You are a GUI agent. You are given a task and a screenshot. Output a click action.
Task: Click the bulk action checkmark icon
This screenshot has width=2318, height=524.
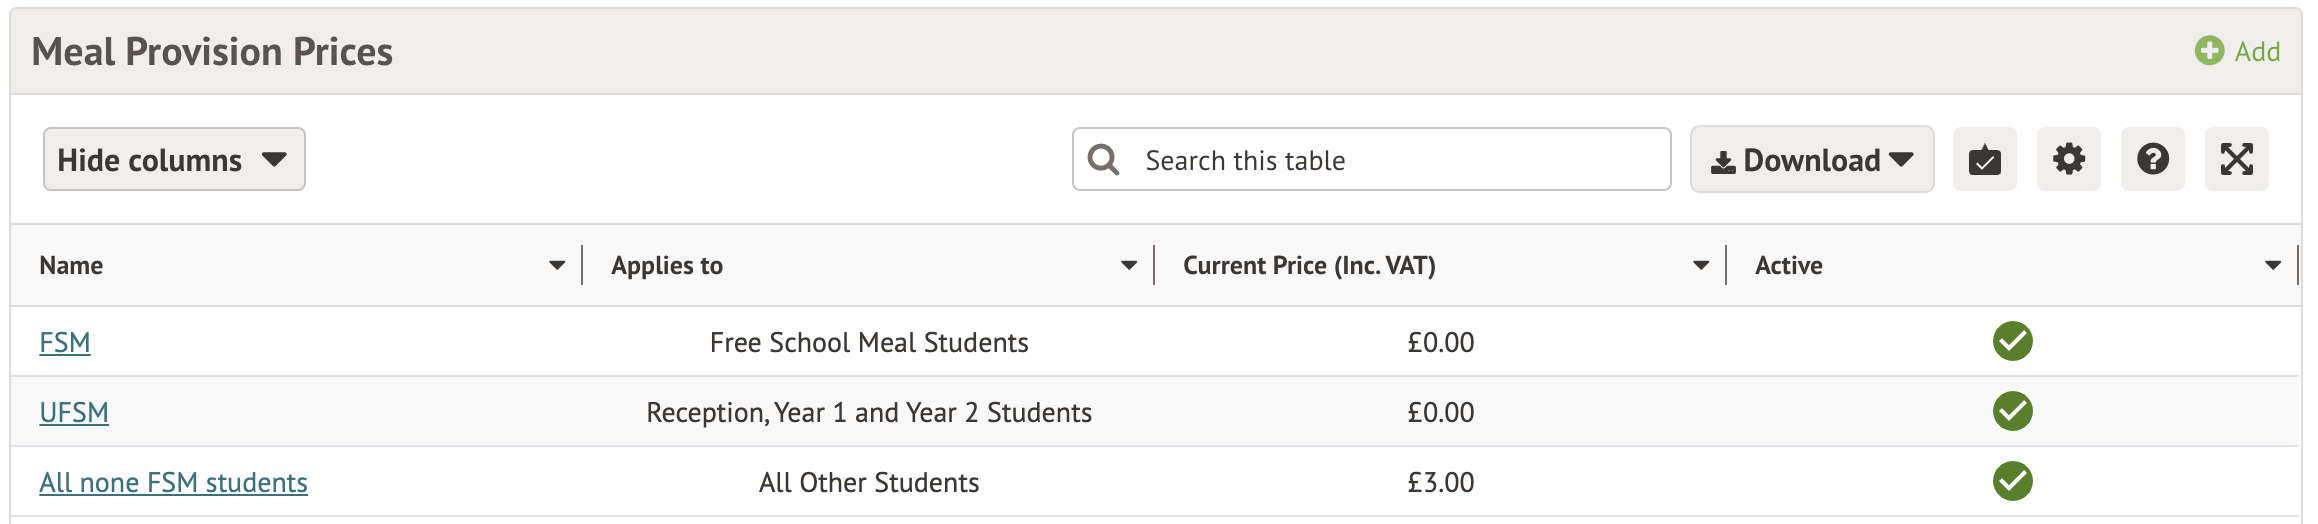tap(1984, 160)
